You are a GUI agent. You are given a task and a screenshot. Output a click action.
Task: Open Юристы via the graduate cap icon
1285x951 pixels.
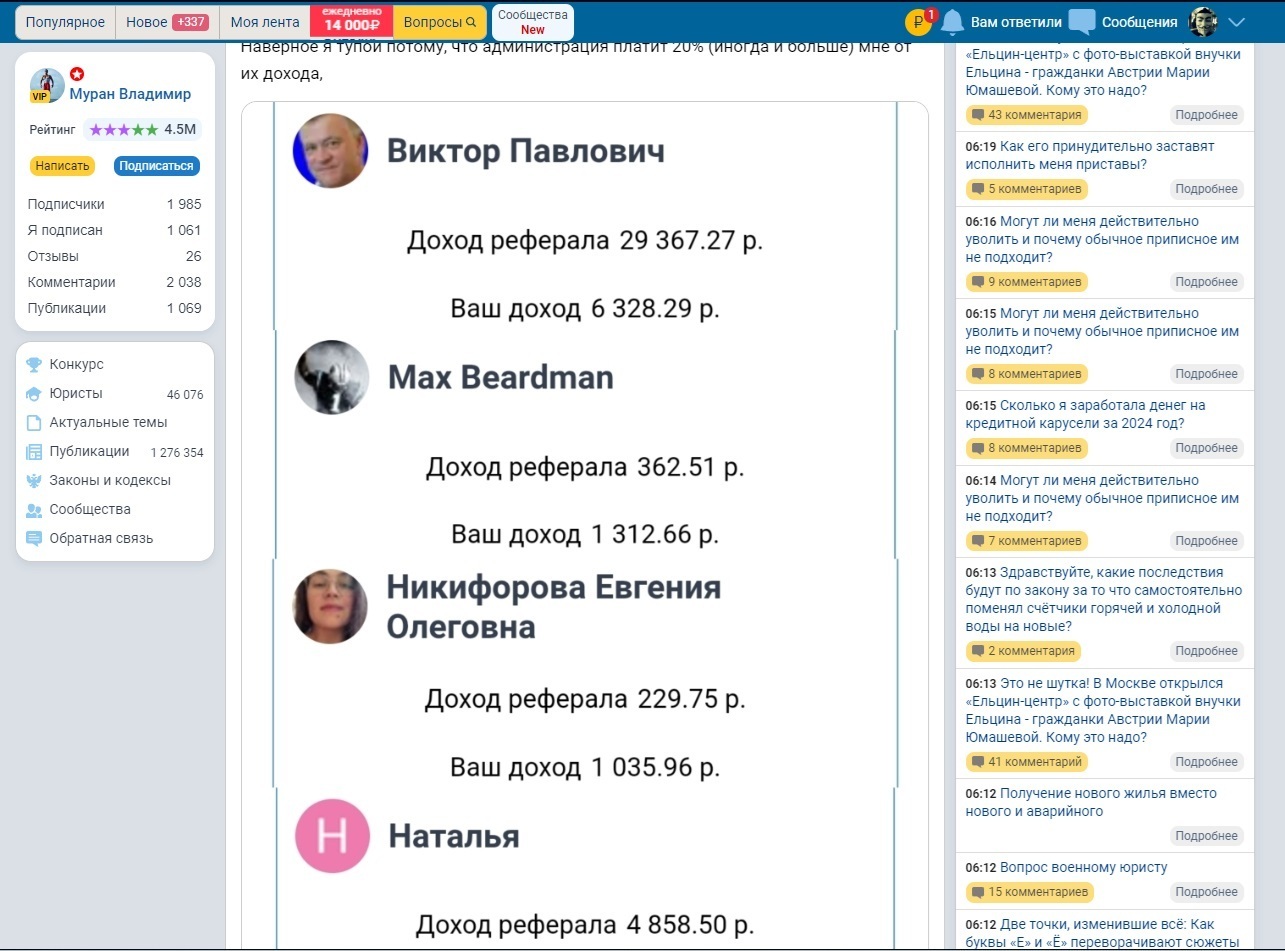point(33,393)
